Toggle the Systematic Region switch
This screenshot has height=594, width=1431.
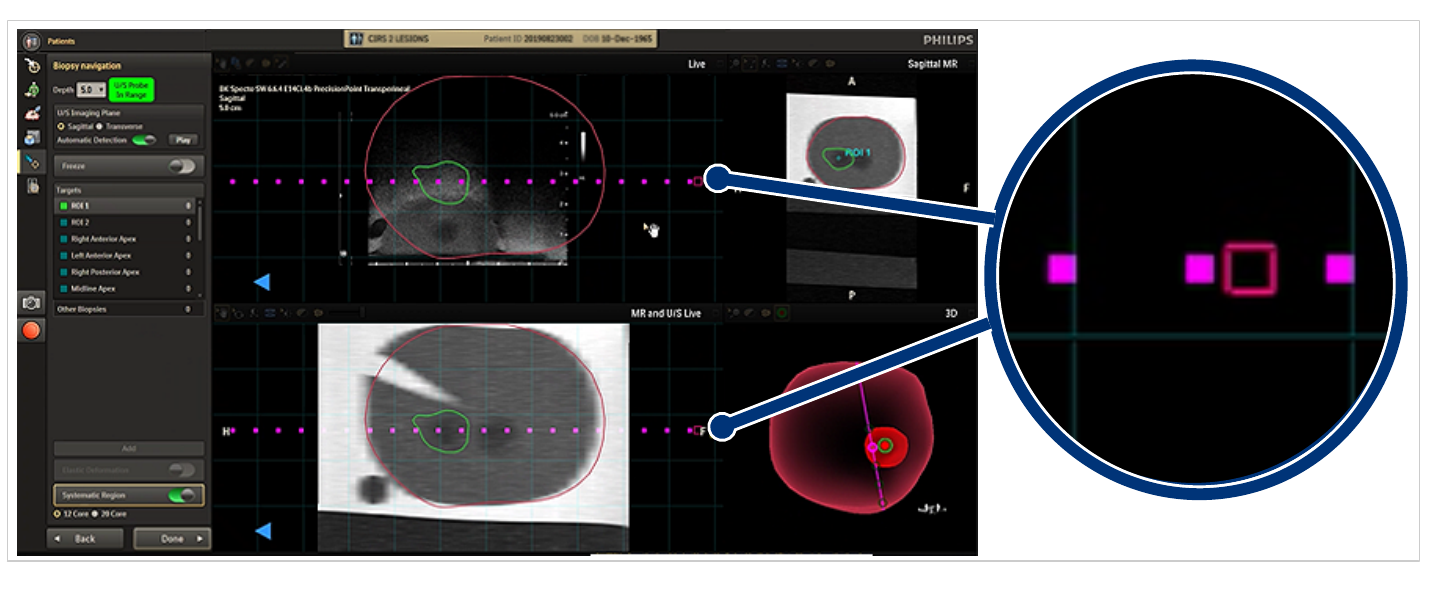pos(182,495)
